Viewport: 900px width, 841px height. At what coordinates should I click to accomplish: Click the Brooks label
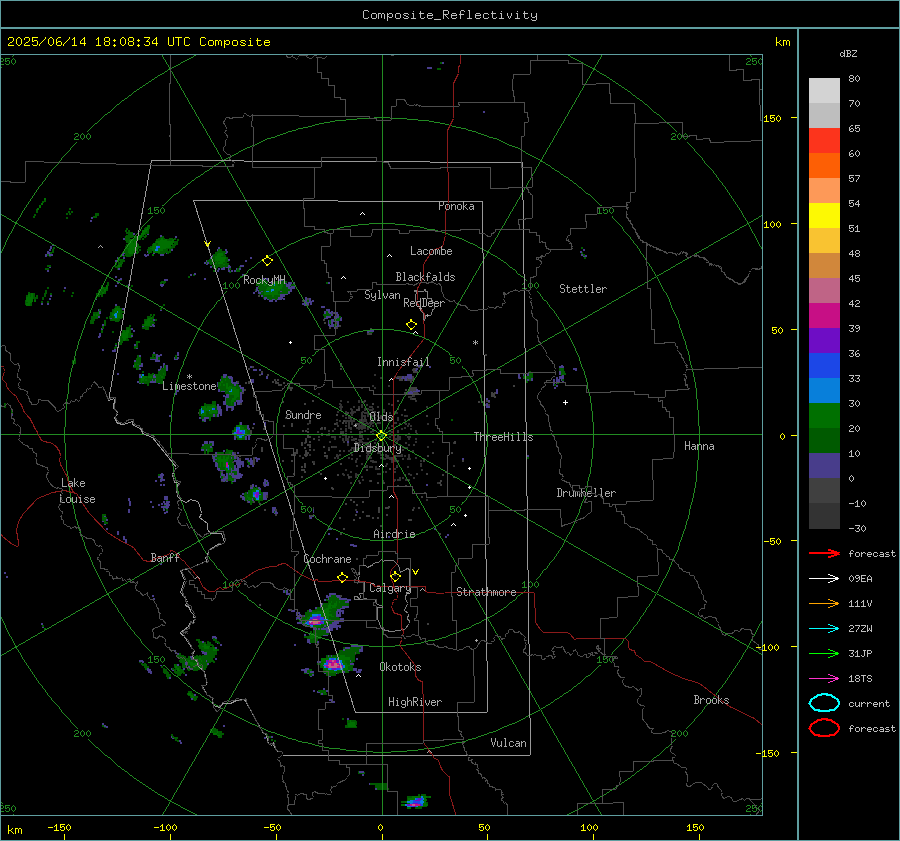711,700
